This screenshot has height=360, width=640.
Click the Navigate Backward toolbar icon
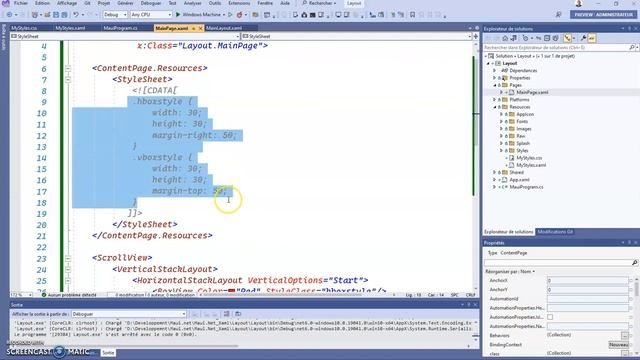coord(9,15)
